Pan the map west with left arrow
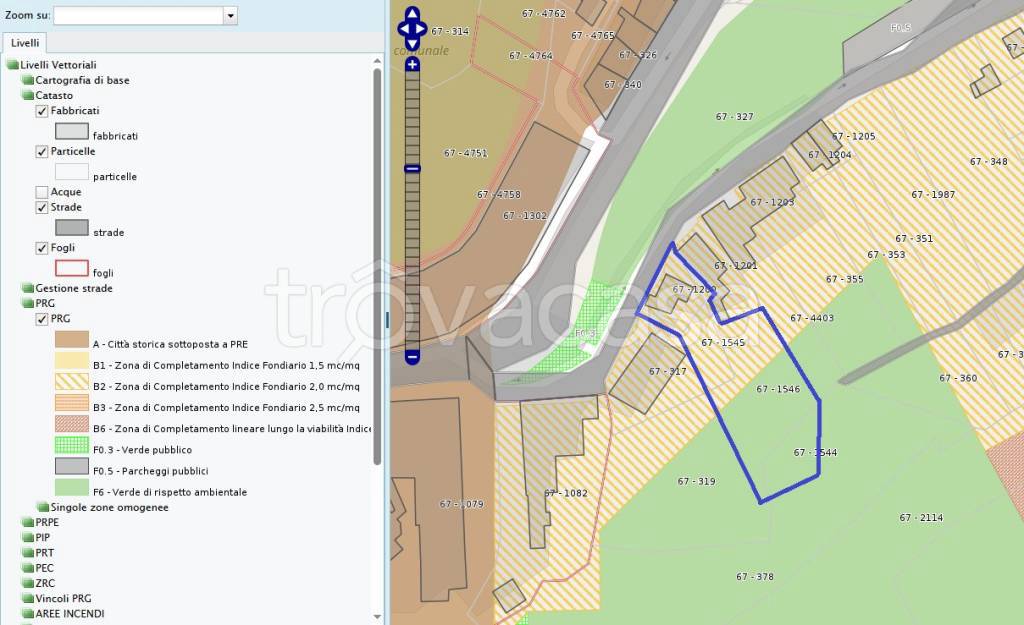 (402, 29)
